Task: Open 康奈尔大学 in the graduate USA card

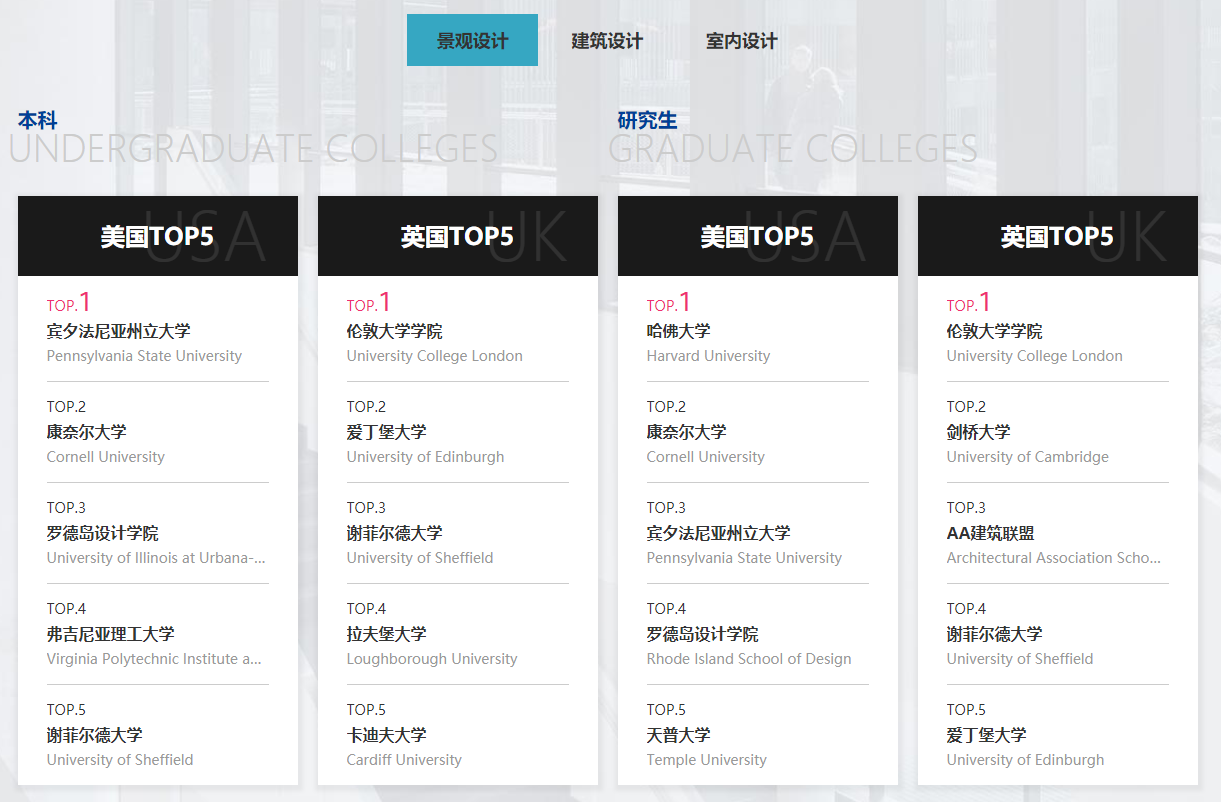Action: click(758, 432)
